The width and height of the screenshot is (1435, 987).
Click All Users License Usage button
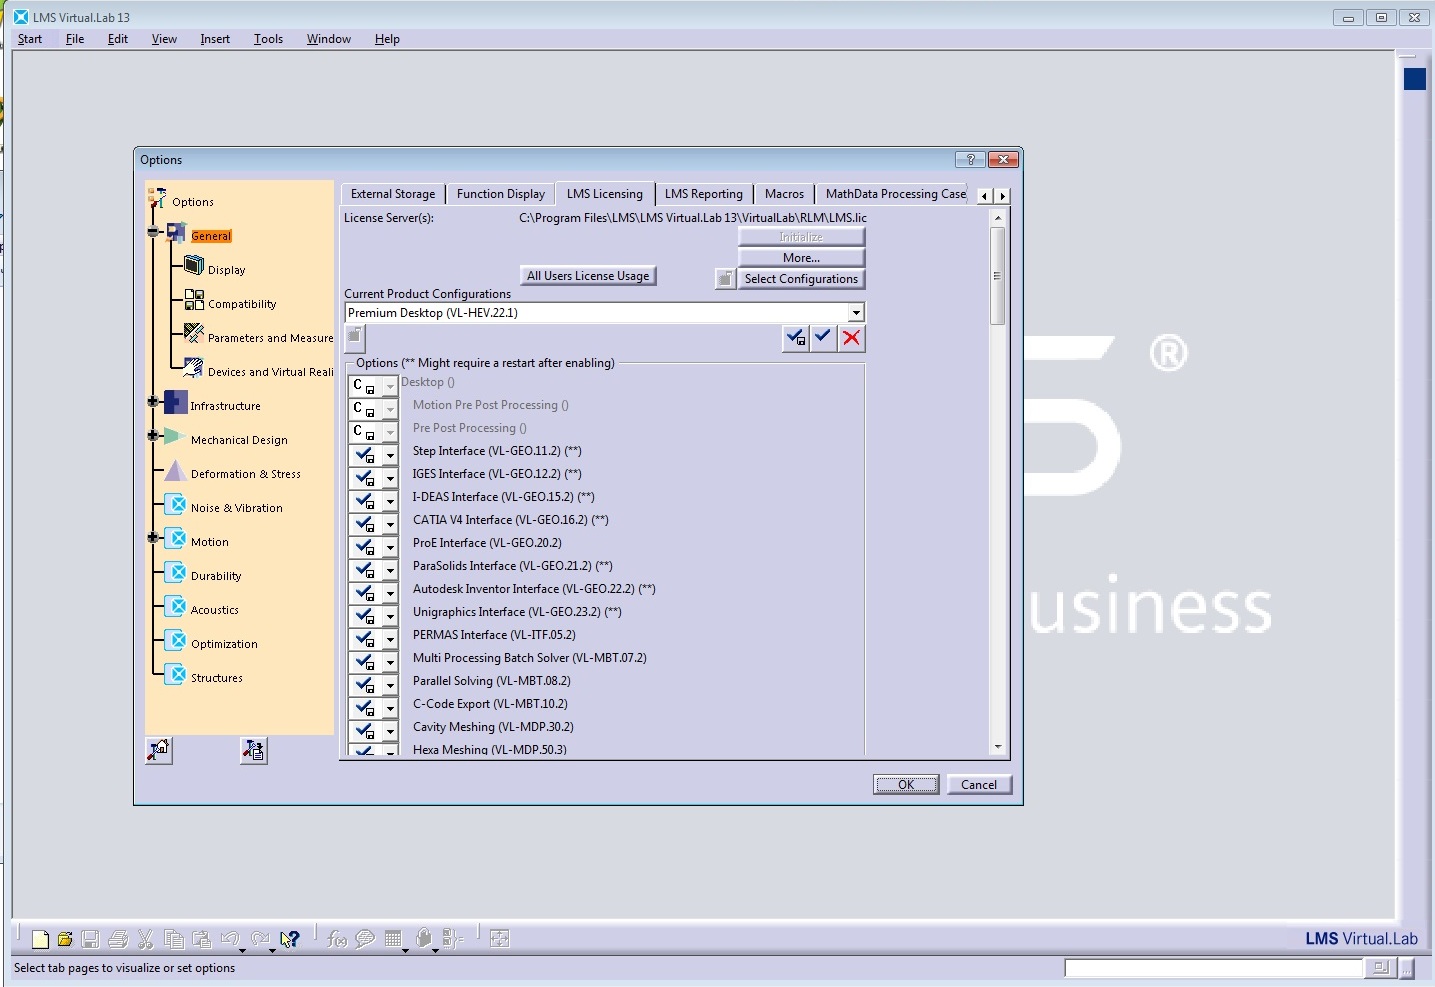(588, 276)
